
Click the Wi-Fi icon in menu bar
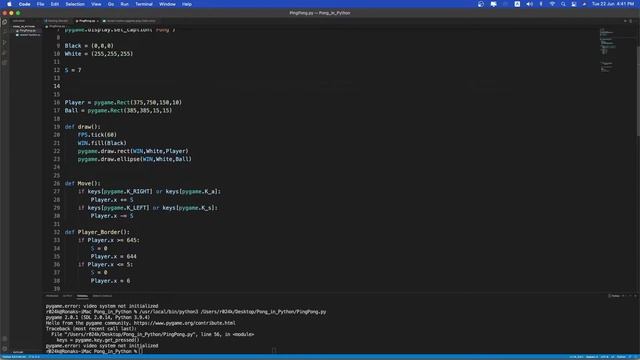(552, 4)
